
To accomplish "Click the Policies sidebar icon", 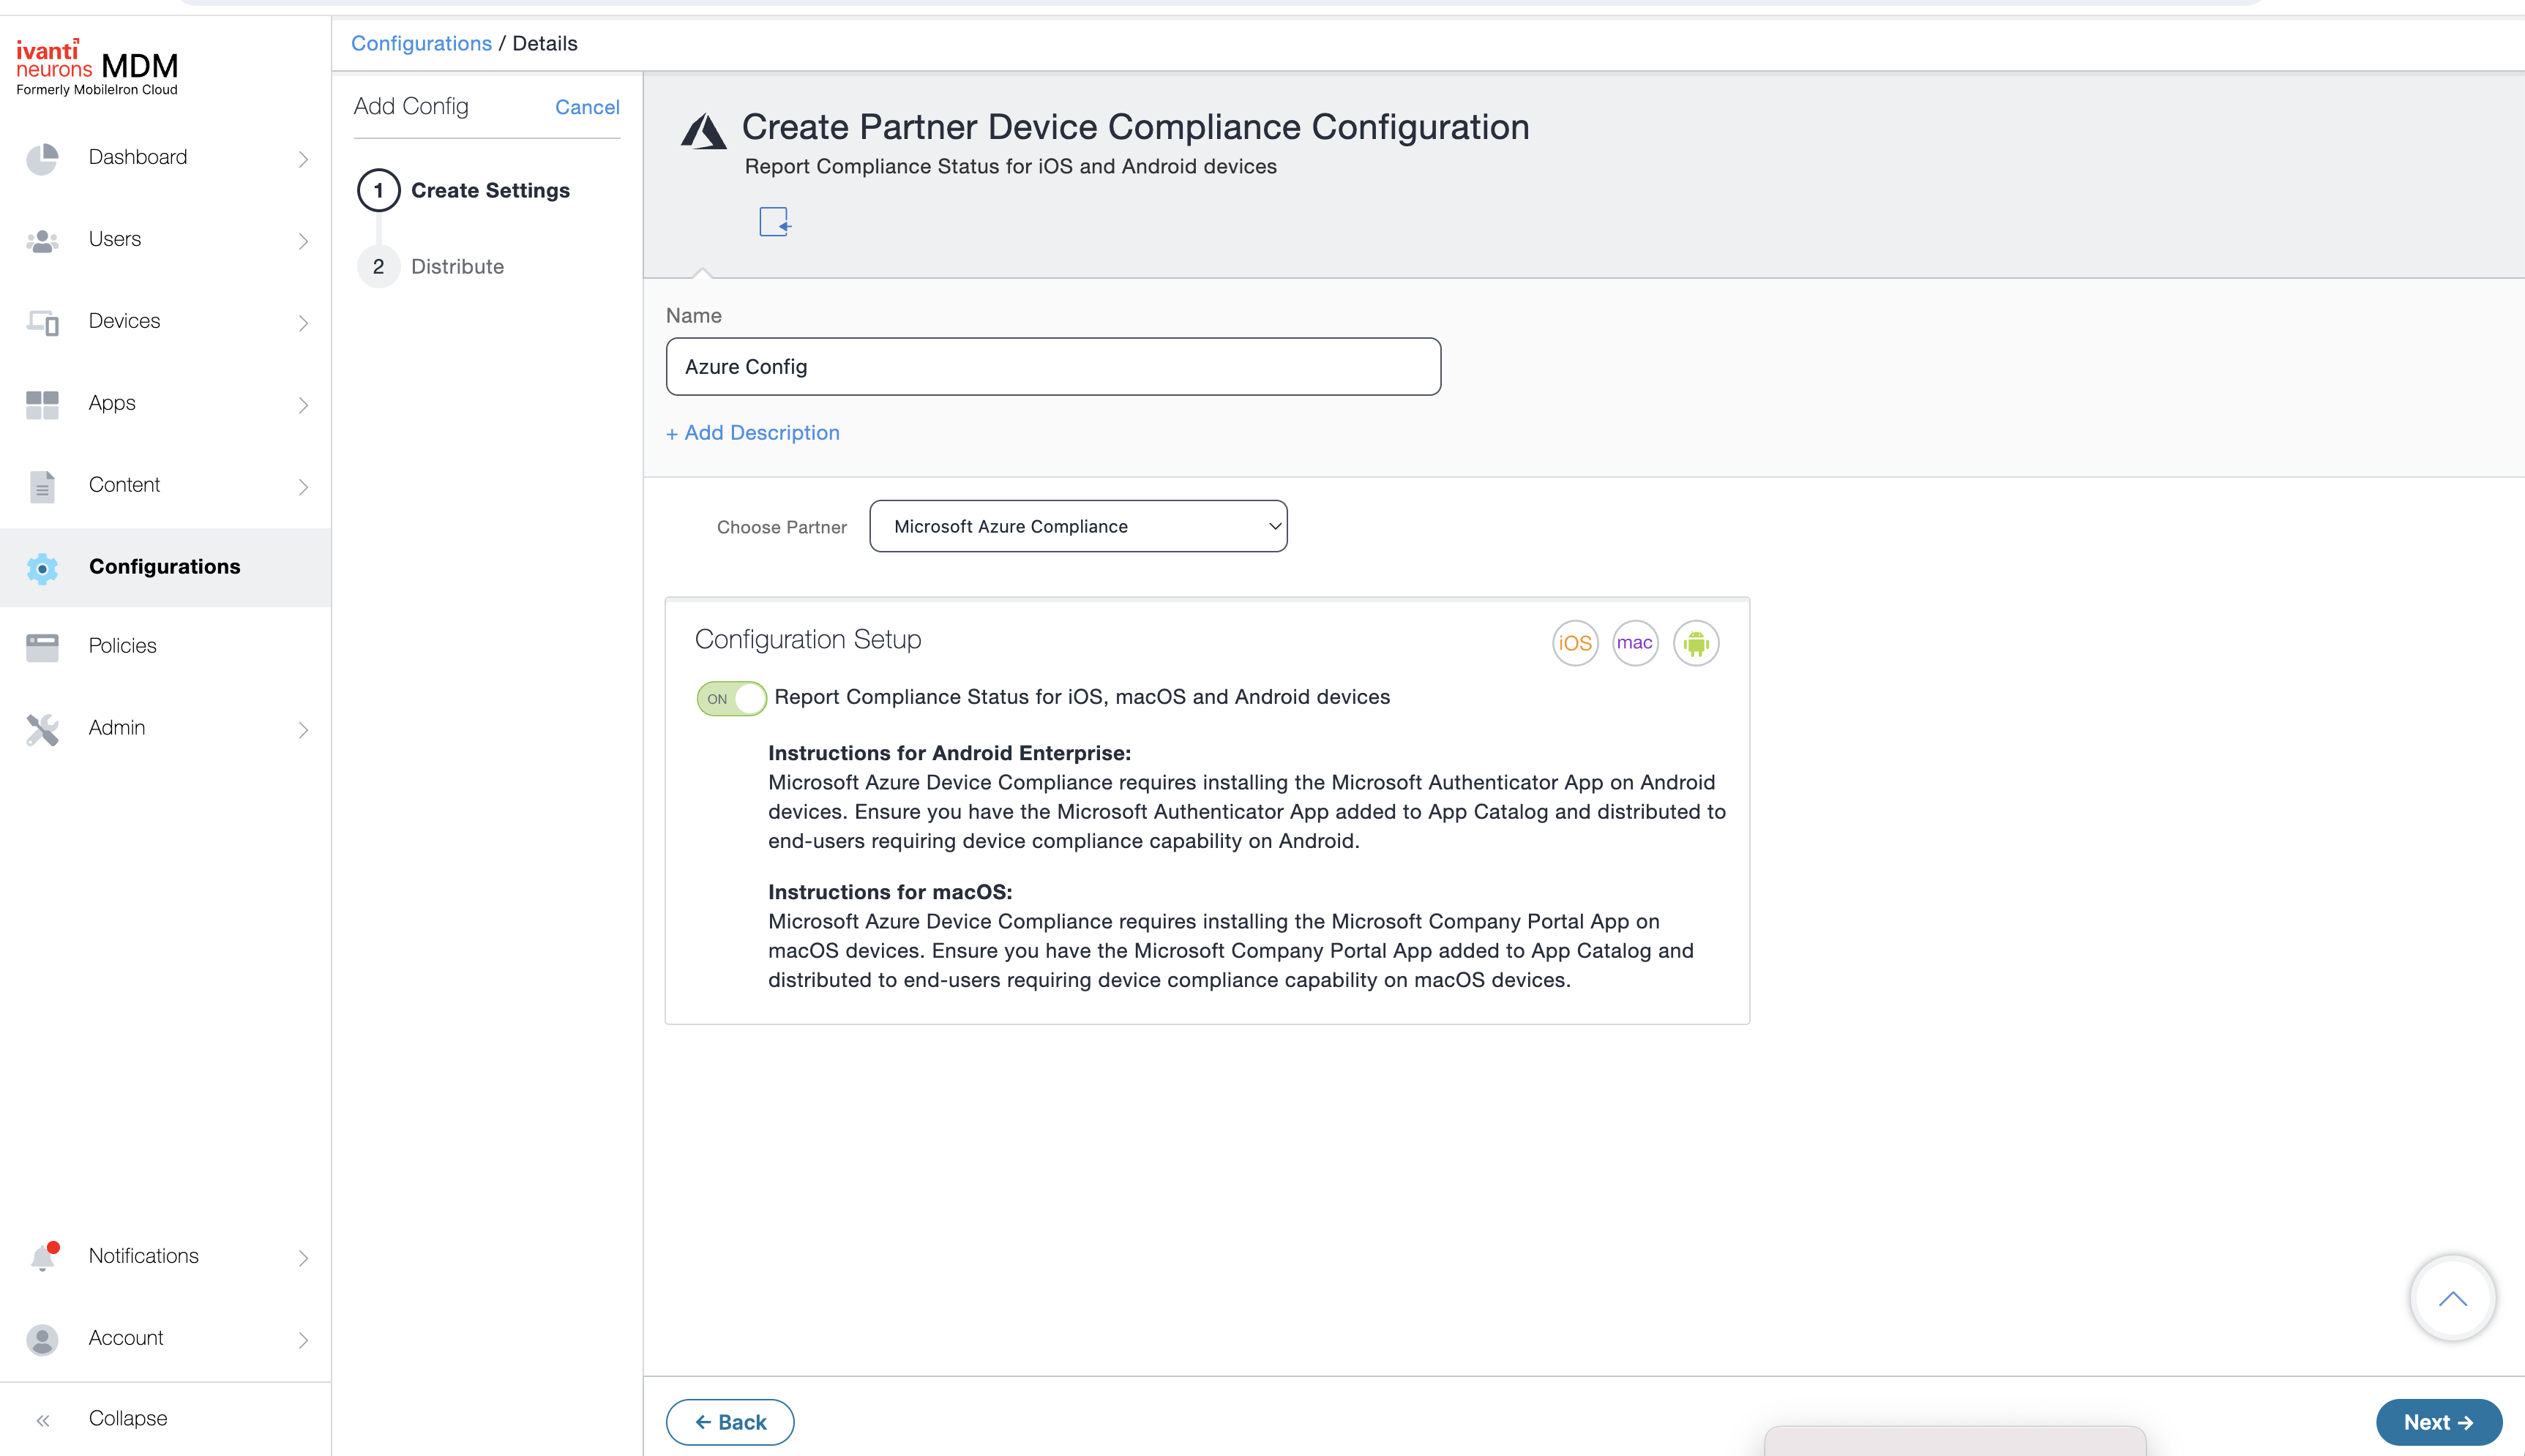I will pyautogui.click(x=43, y=646).
